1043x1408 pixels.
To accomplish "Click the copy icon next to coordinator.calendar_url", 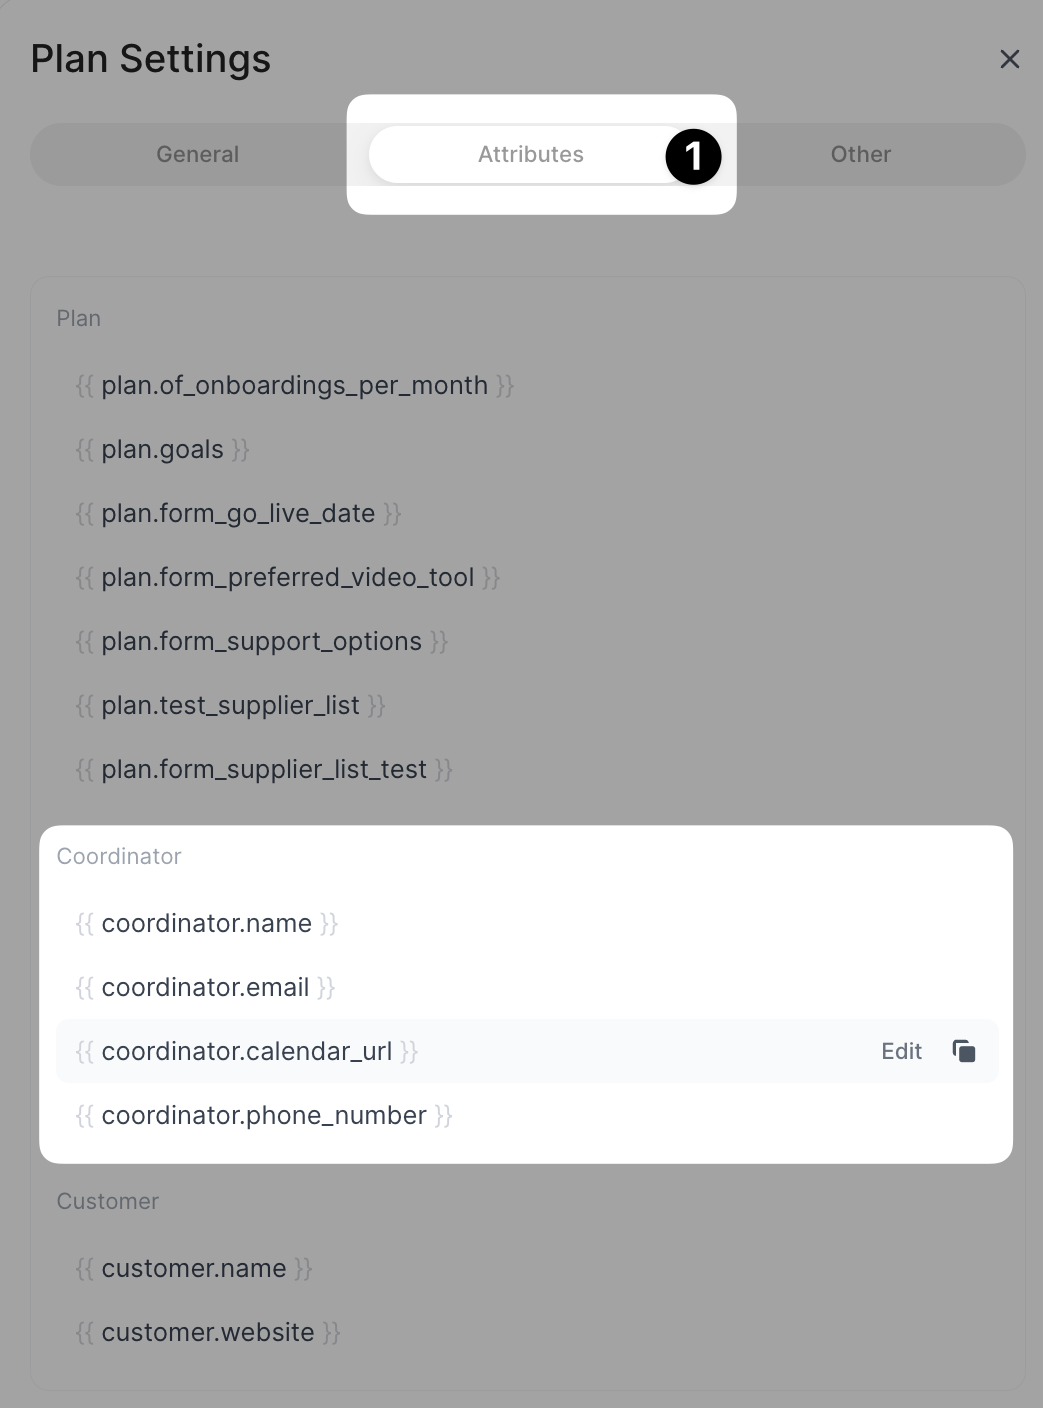I will tap(963, 1051).
